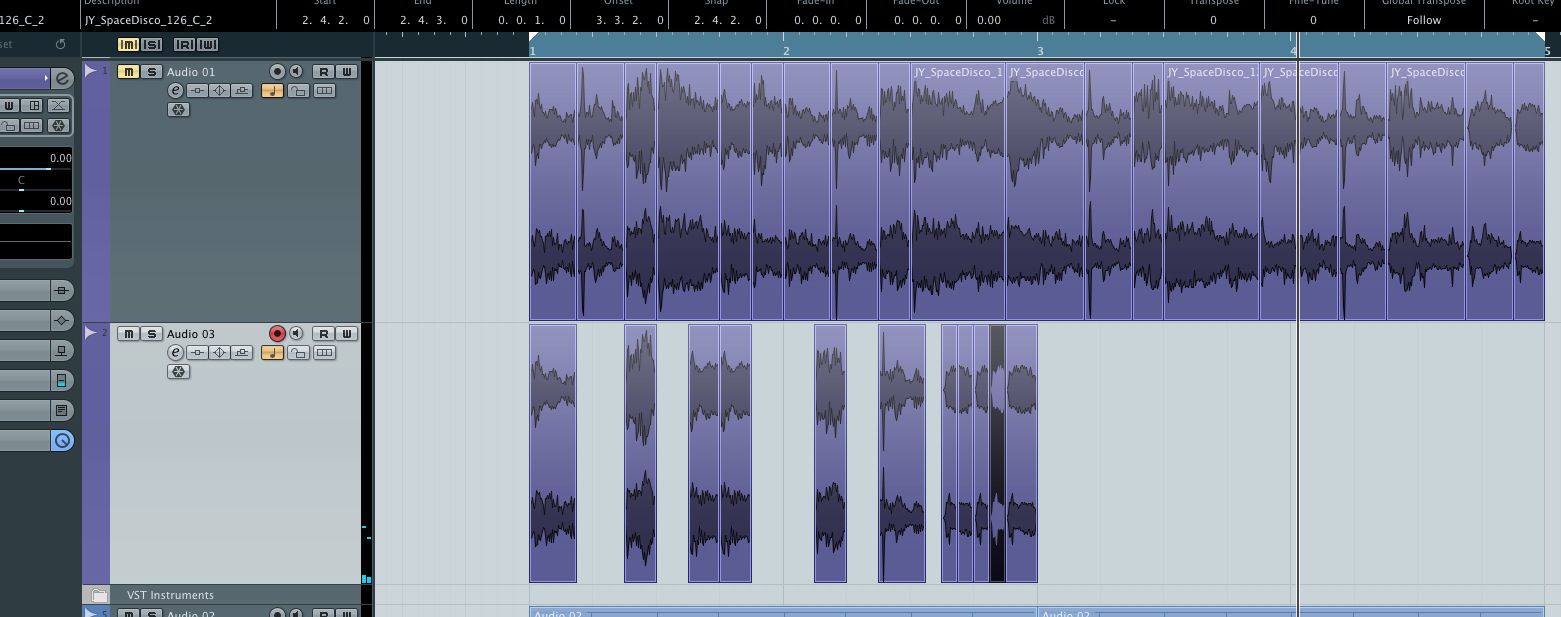Open the Inspector Inserts tab
This screenshot has height=617, width=1561.
tap(61, 290)
